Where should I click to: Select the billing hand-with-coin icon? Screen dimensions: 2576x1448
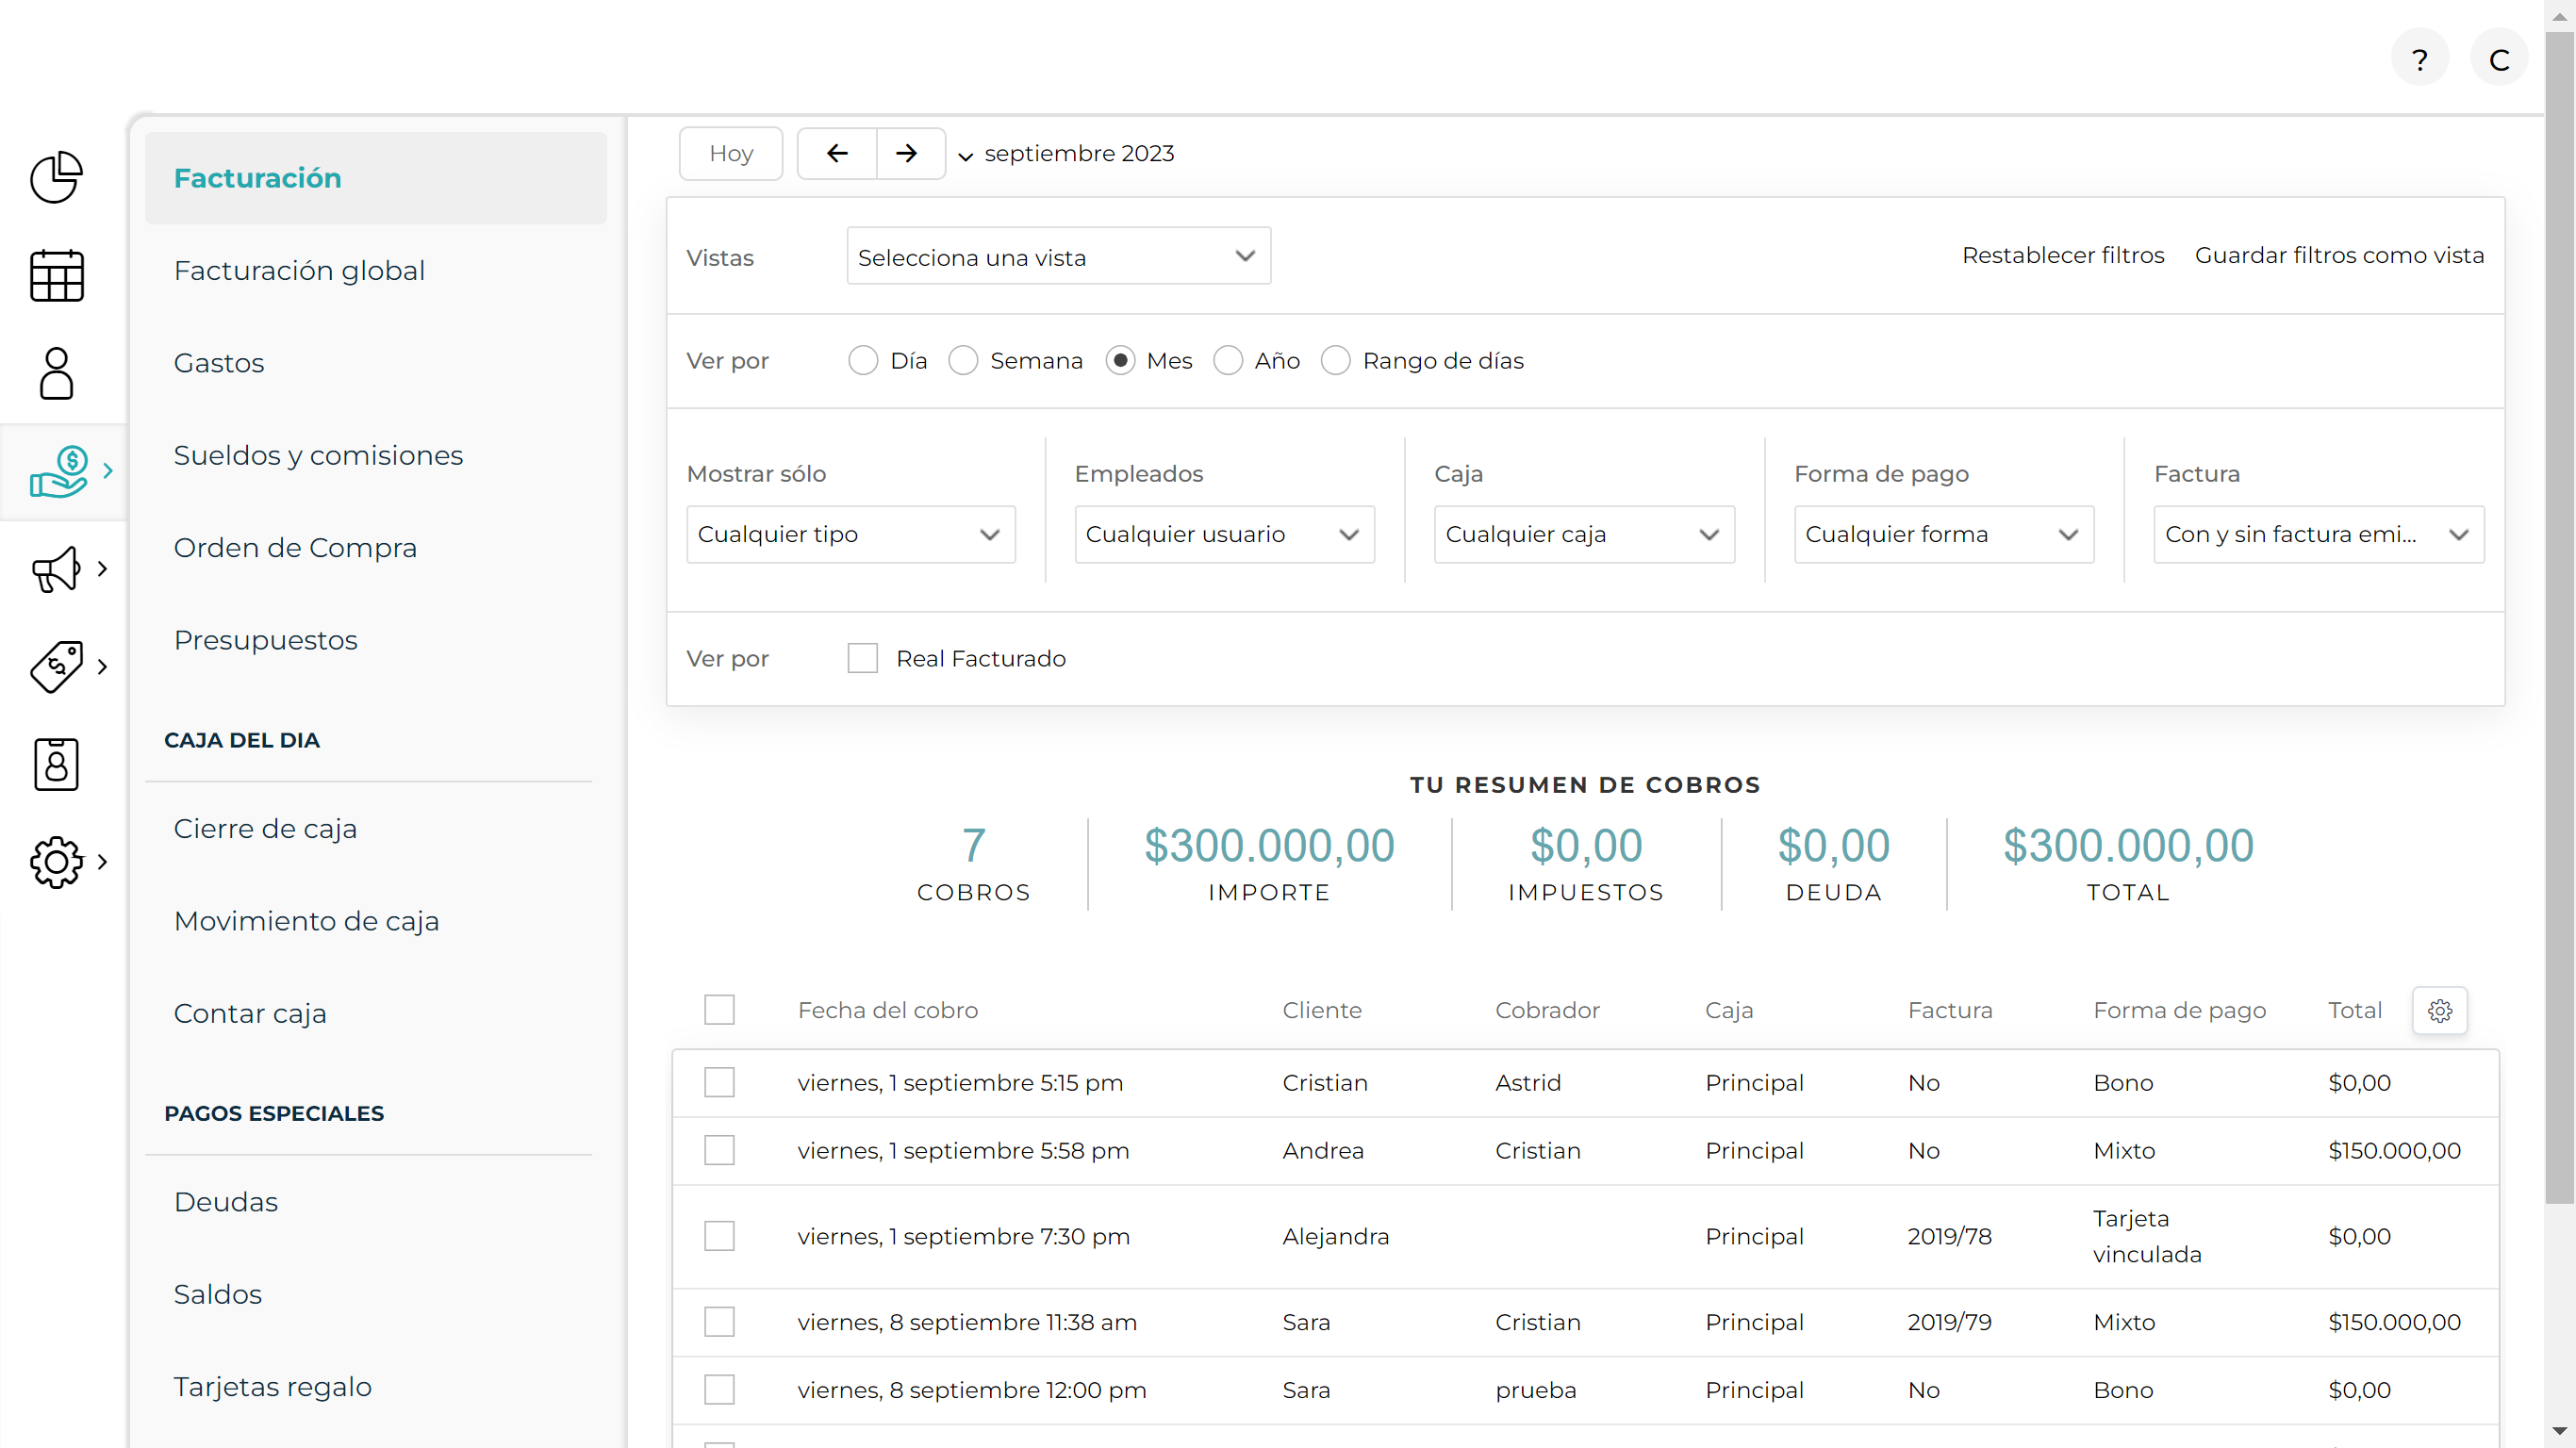59,471
